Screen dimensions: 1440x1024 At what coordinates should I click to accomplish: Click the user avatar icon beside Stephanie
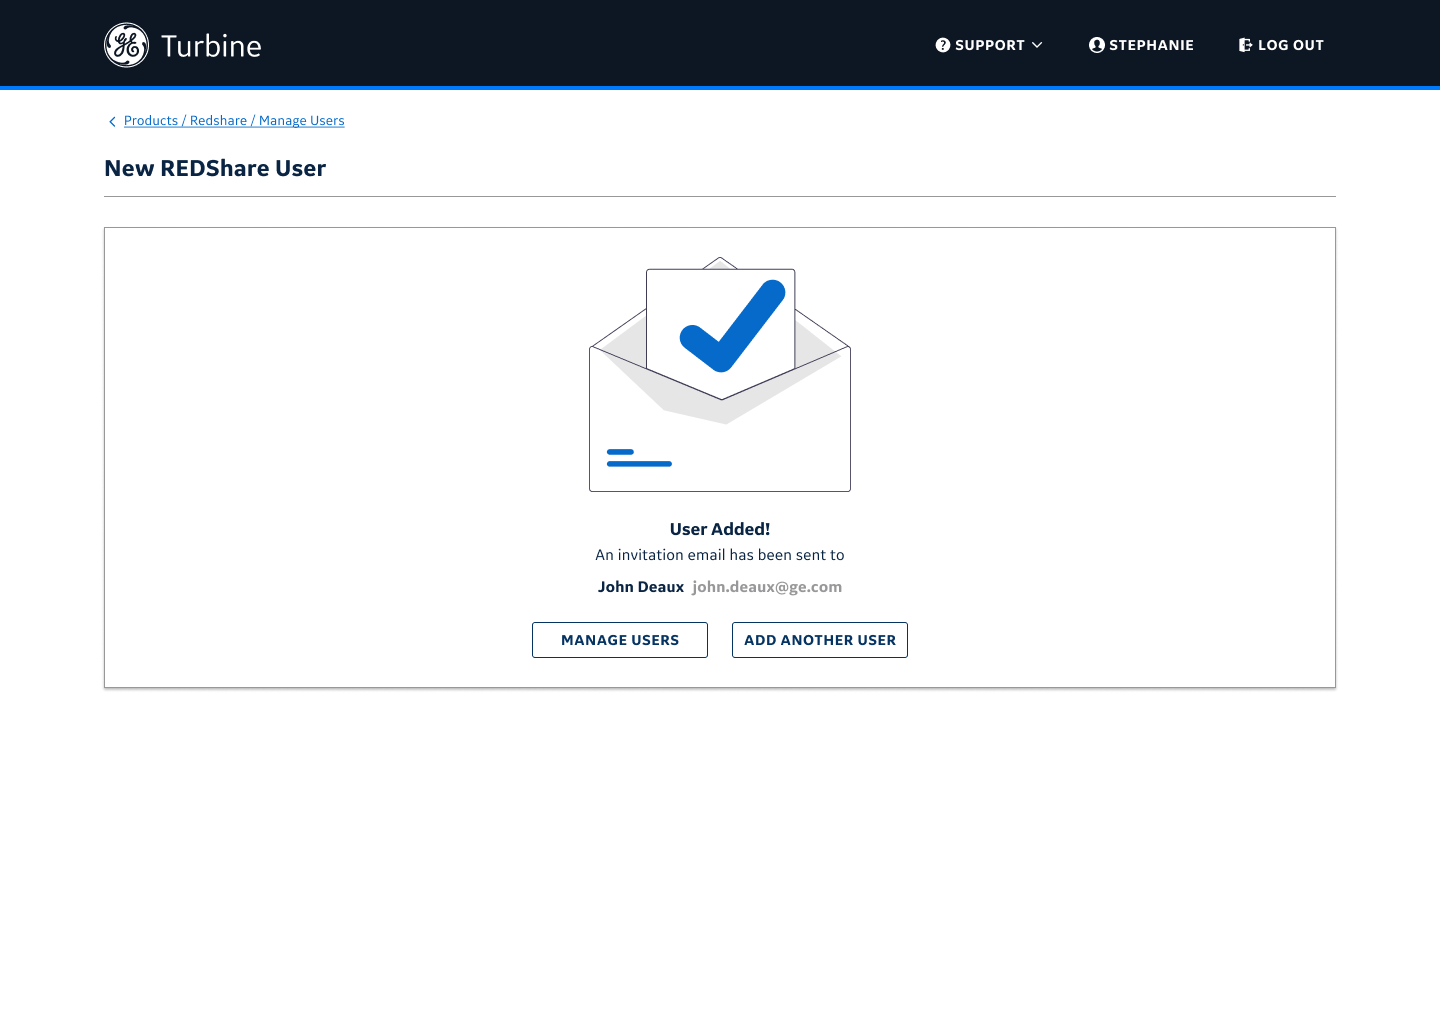click(x=1096, y=45)
